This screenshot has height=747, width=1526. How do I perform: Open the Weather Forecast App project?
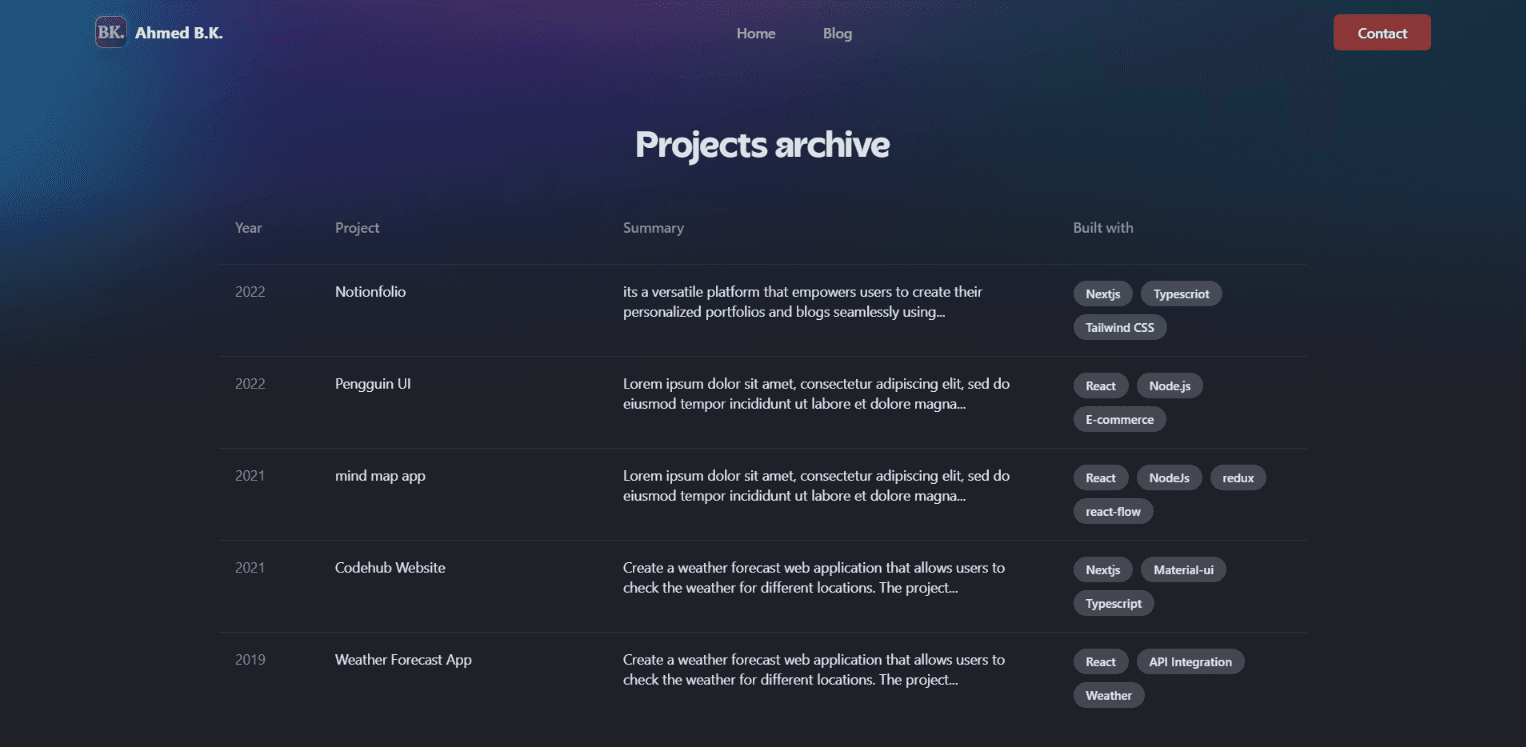[x=403, y=660]
